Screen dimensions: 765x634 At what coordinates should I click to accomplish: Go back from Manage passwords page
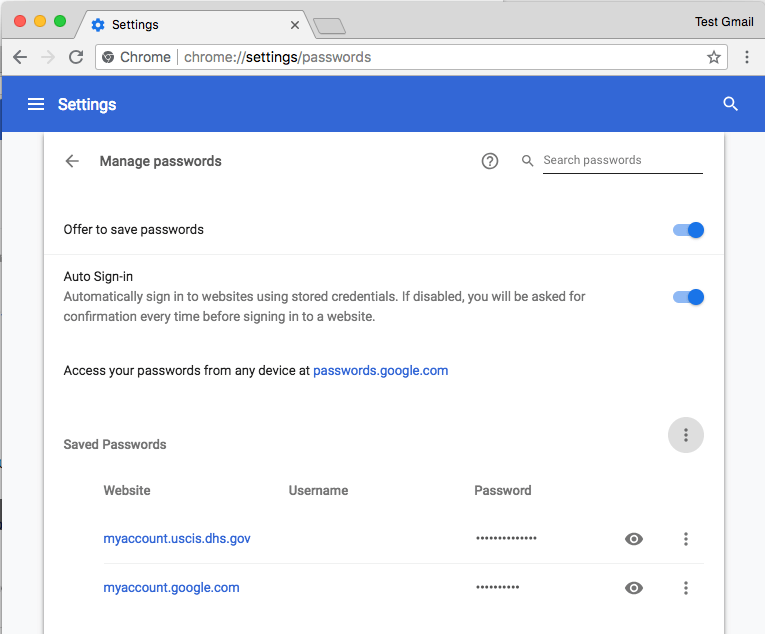(72, 161)
